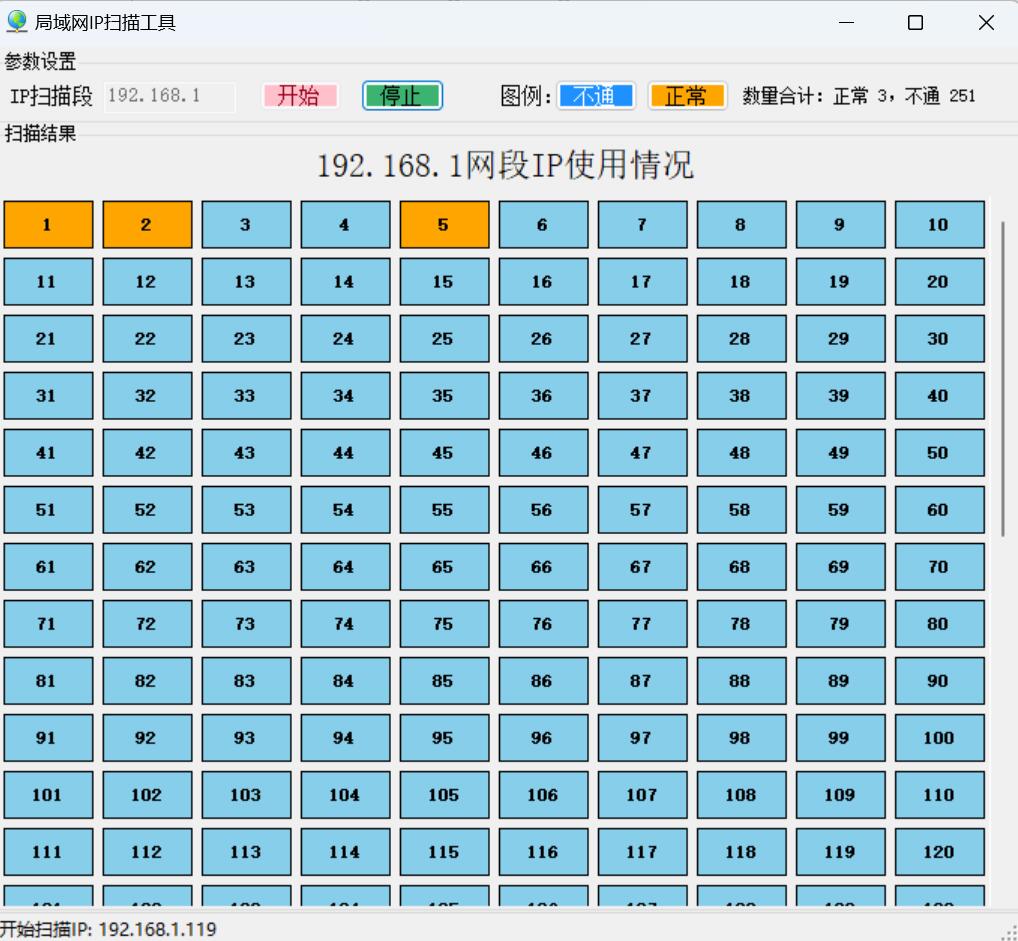
Task: Select the orange IP cell 5
Action: tap(444, 225)
